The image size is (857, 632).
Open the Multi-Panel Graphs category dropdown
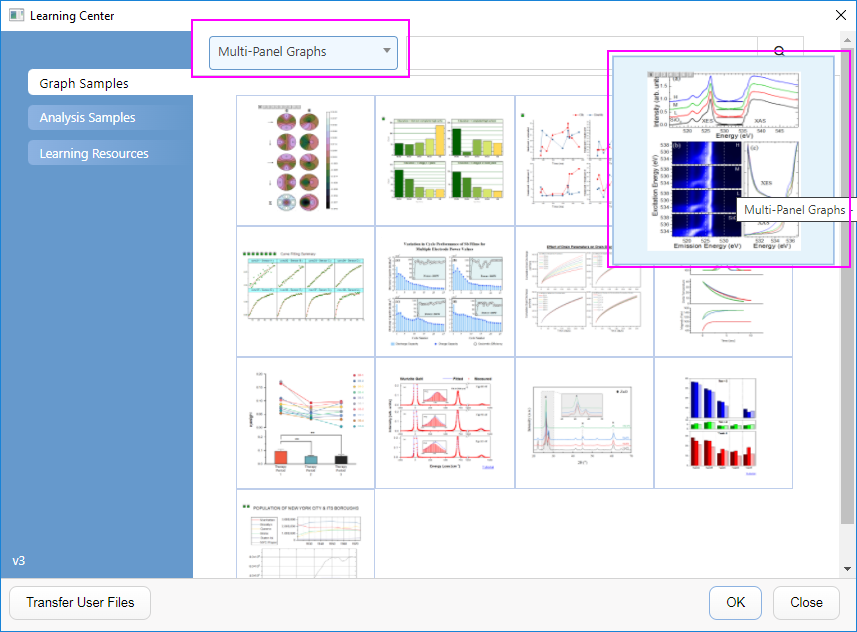coord(302,53)
